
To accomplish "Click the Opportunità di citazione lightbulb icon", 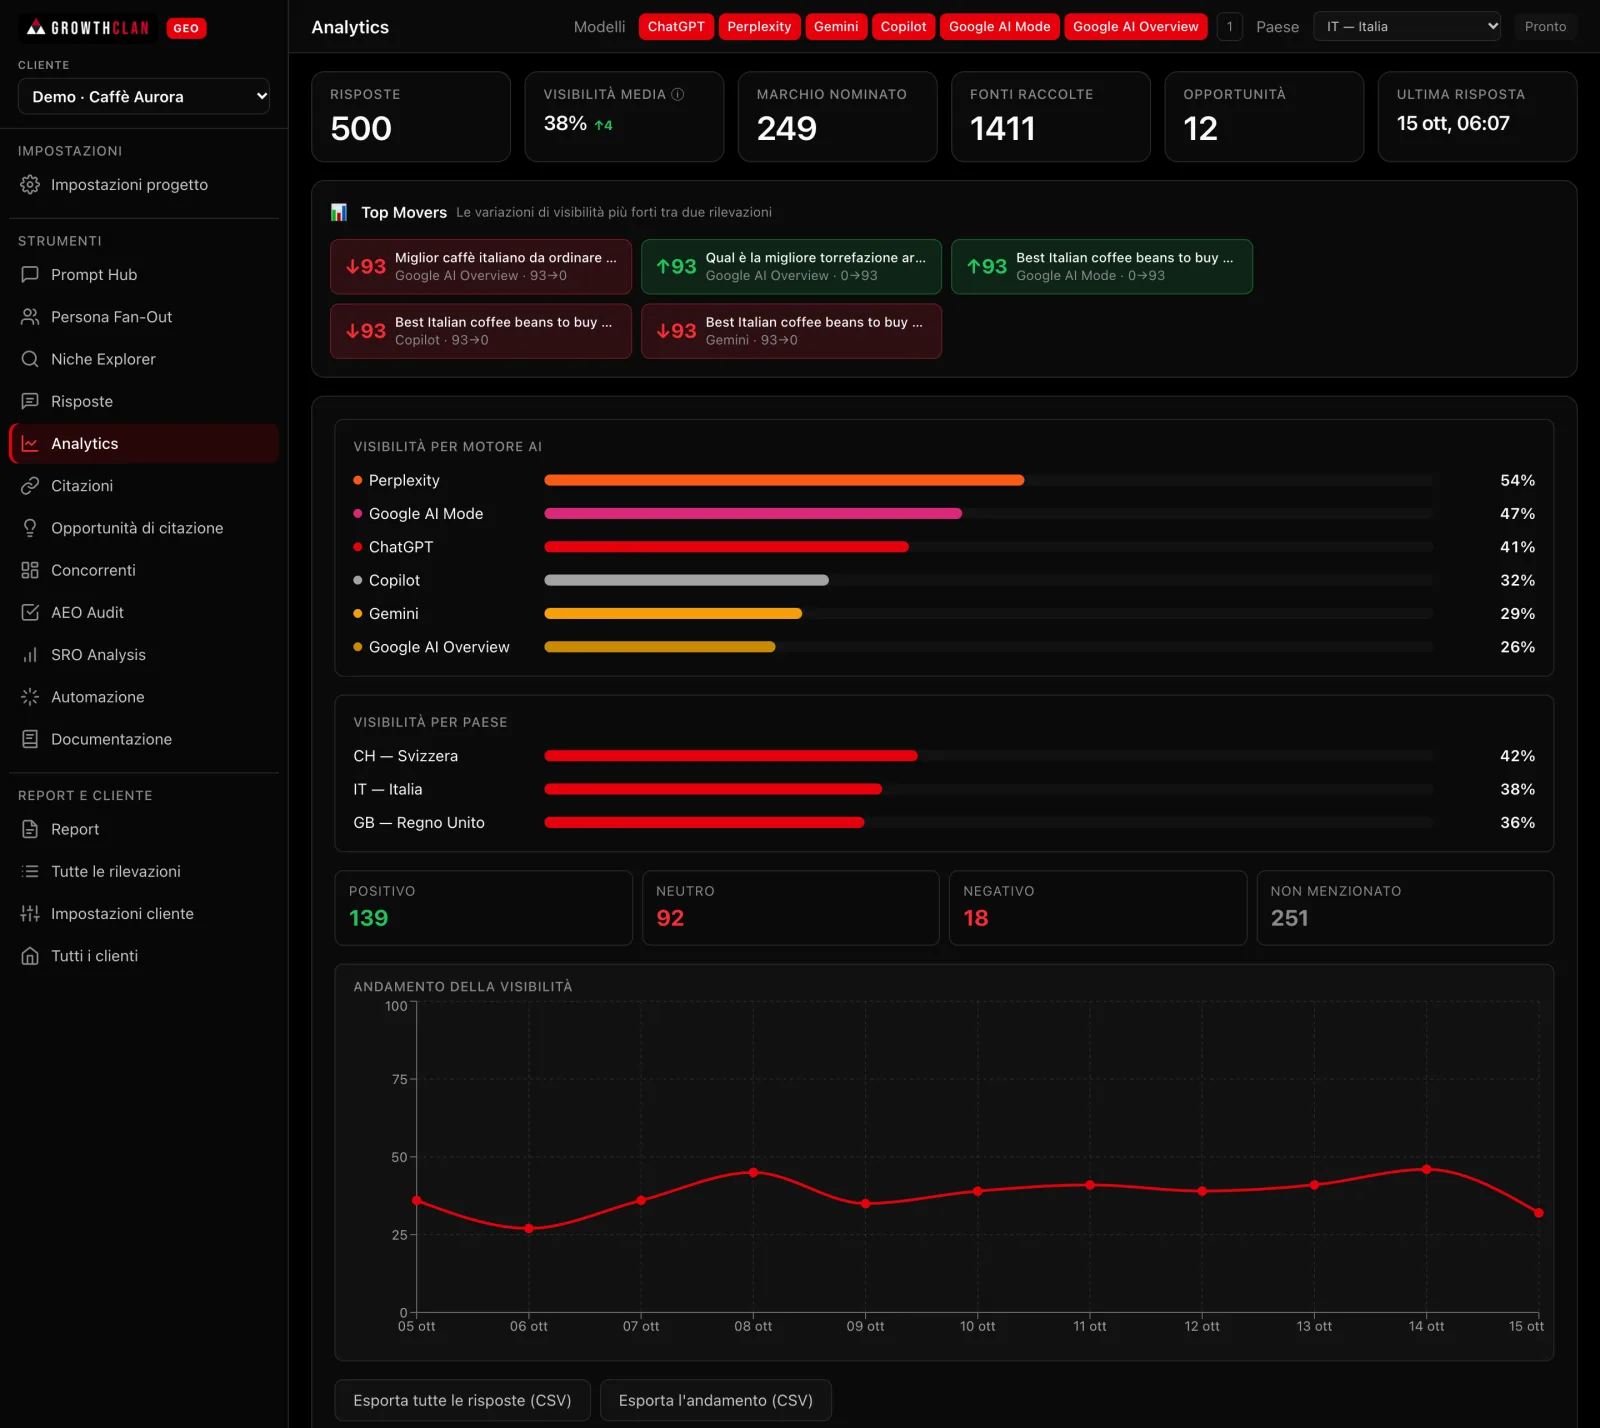I will pos(30,528).
